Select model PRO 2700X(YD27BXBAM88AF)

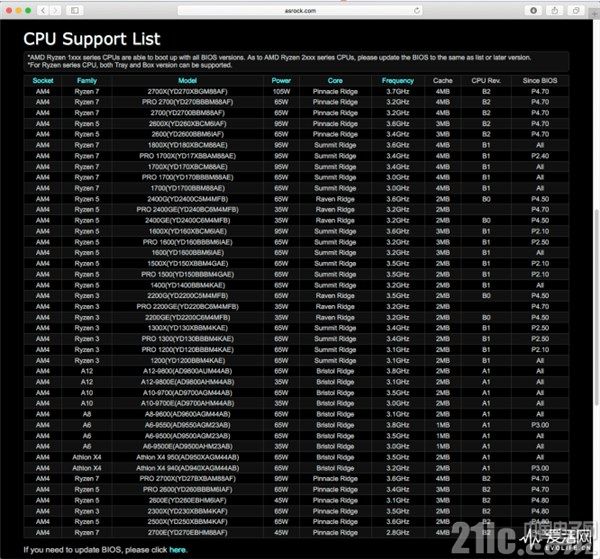pyautogui.click(x=188, y=479)
